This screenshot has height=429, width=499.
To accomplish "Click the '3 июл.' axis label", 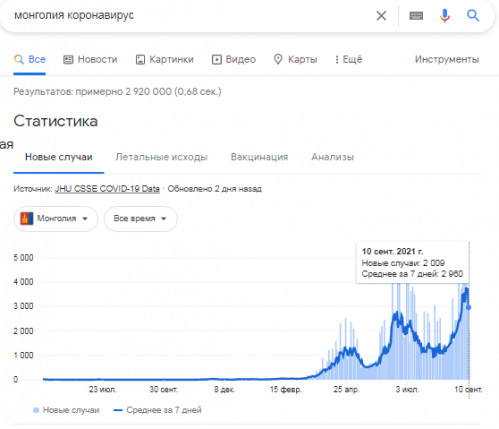I will 407,389.
